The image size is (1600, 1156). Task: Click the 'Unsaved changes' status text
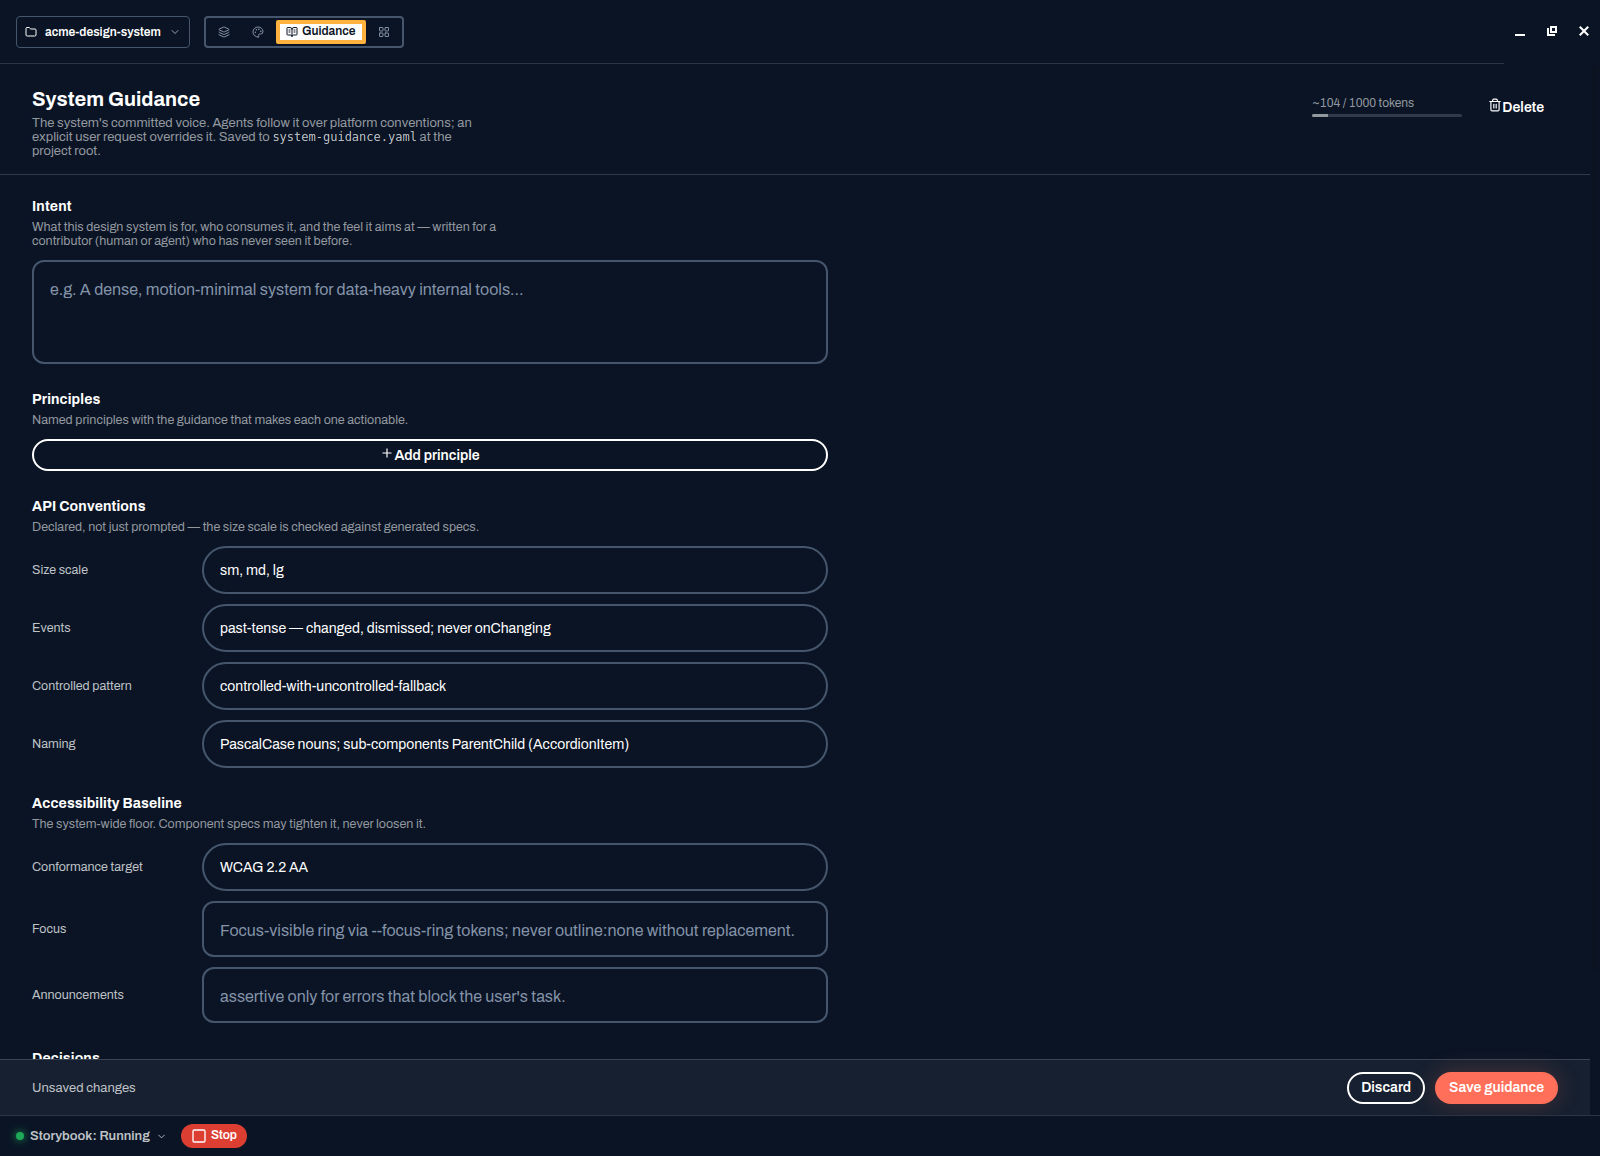coord(84,1088)
